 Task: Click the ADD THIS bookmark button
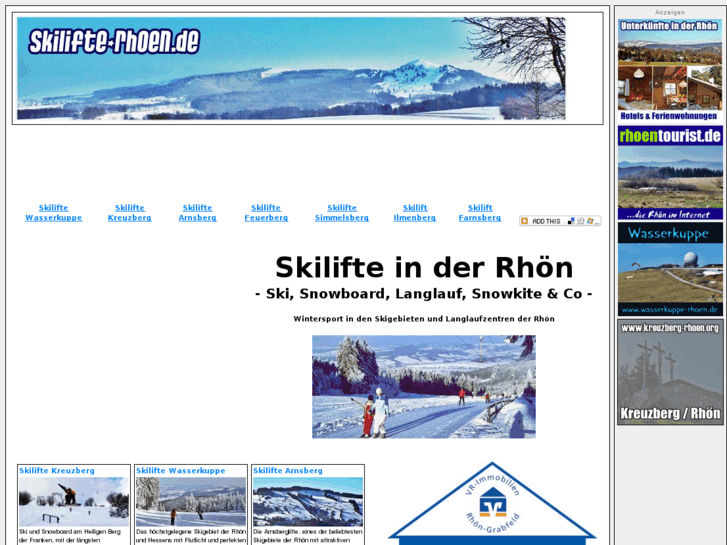(560, 221)
